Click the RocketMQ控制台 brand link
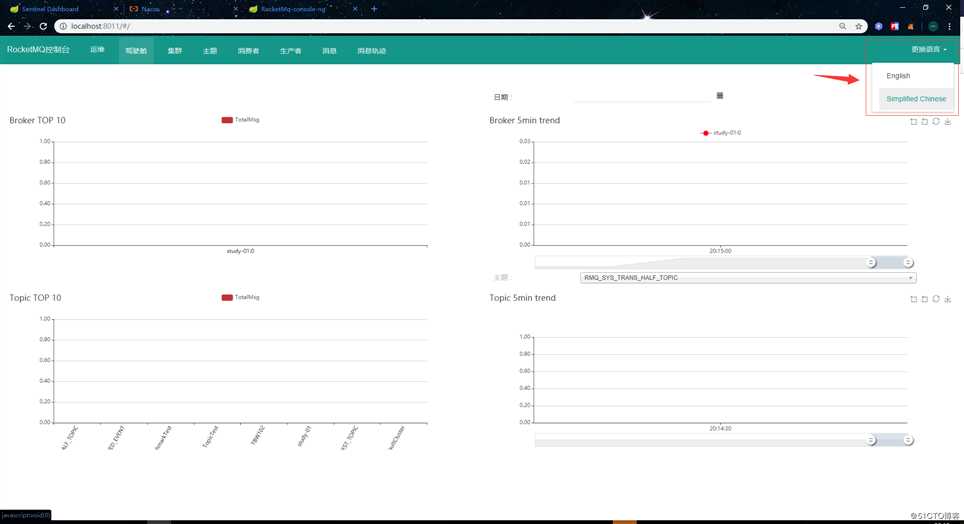 click(38, 50)
